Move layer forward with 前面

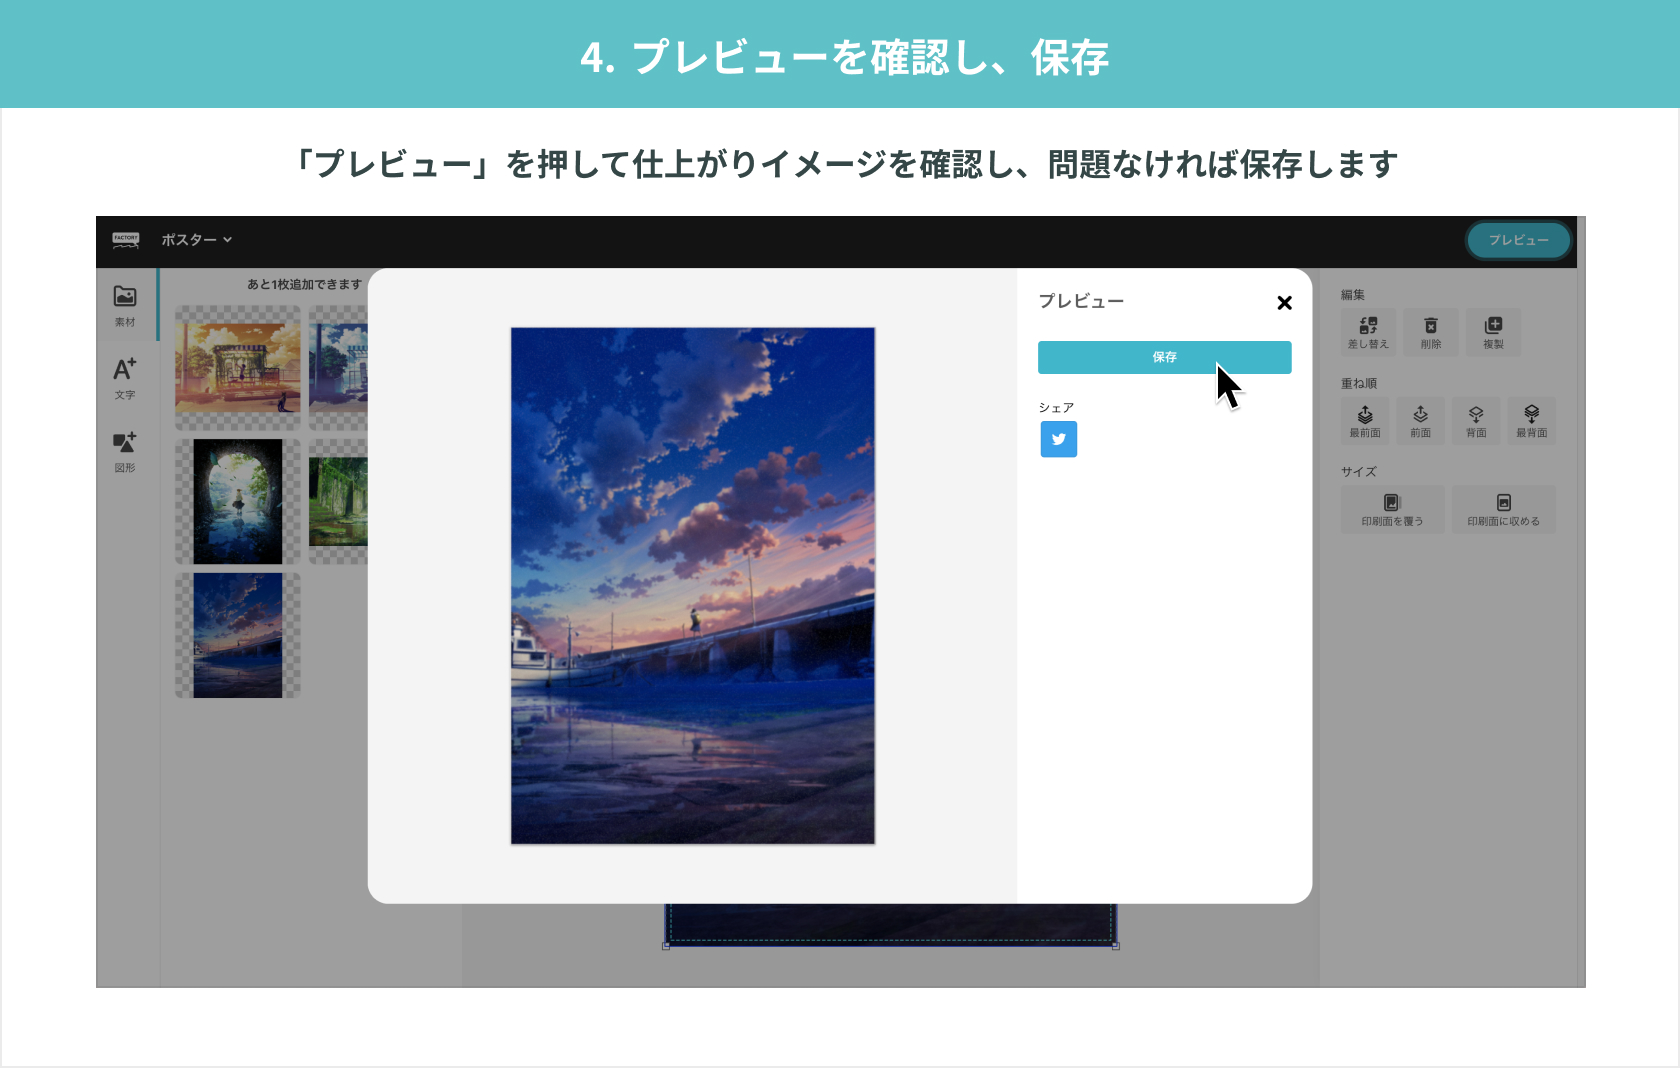point(1421,421)
